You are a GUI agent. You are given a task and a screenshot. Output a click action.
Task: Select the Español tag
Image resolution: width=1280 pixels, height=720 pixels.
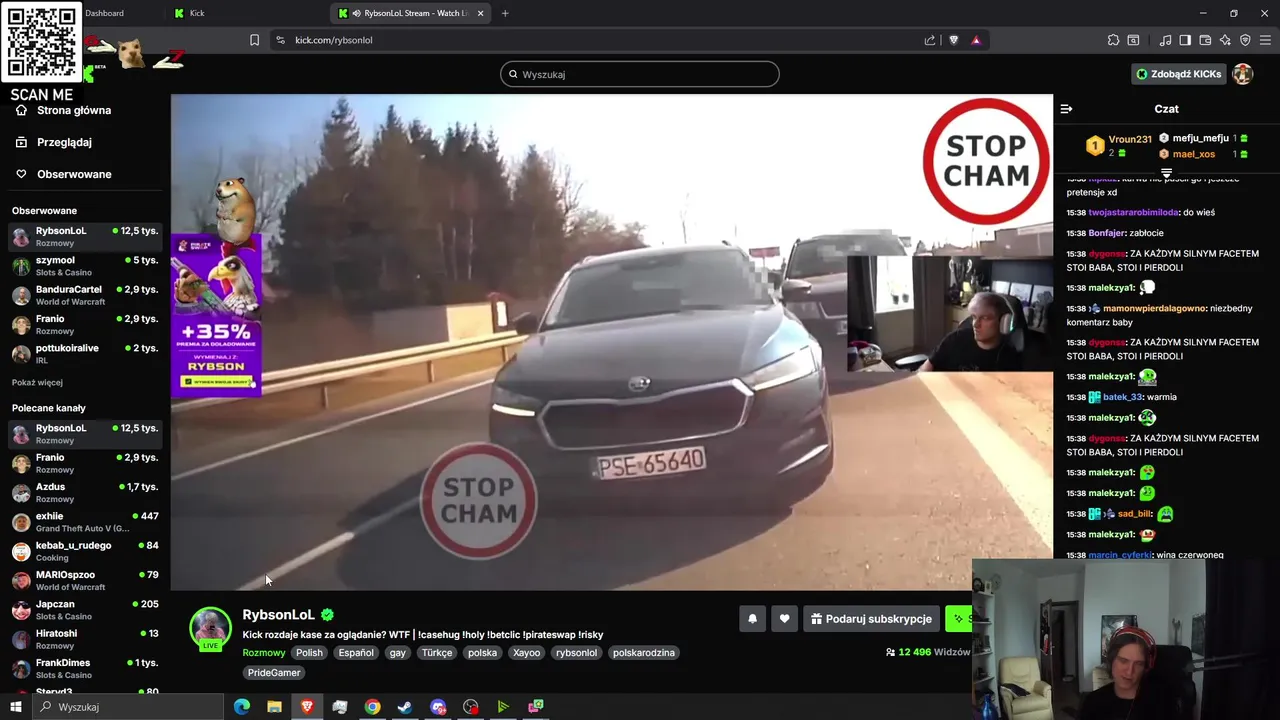point(356,652)
